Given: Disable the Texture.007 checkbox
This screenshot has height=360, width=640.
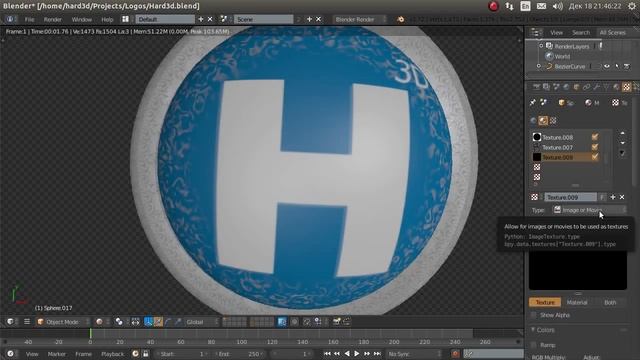Looking at the screenshot, I should tap(595, 147).
